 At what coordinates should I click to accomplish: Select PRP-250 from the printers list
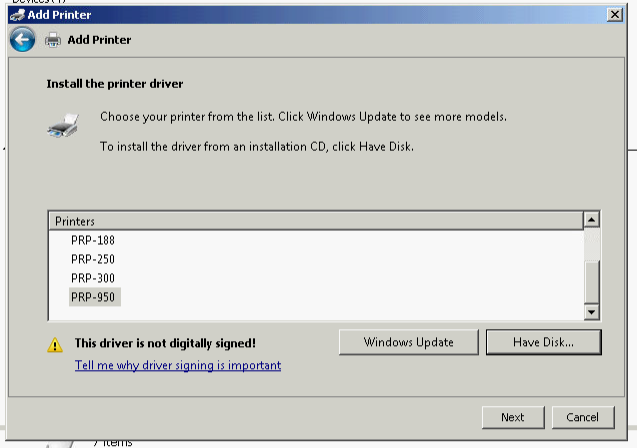pyautogui.click(x=93, y=259)
